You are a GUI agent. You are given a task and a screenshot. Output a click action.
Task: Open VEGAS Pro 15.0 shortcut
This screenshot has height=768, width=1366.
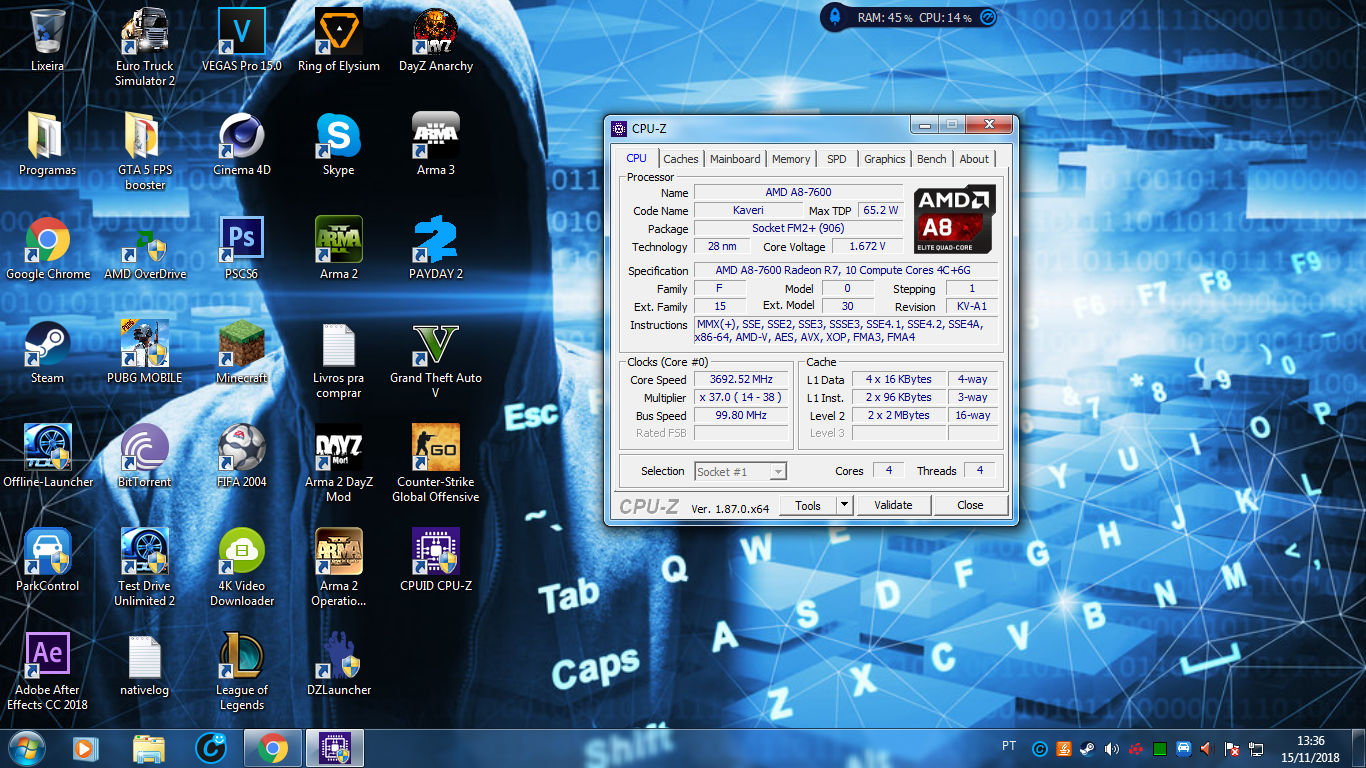click(x=242, y=40)
